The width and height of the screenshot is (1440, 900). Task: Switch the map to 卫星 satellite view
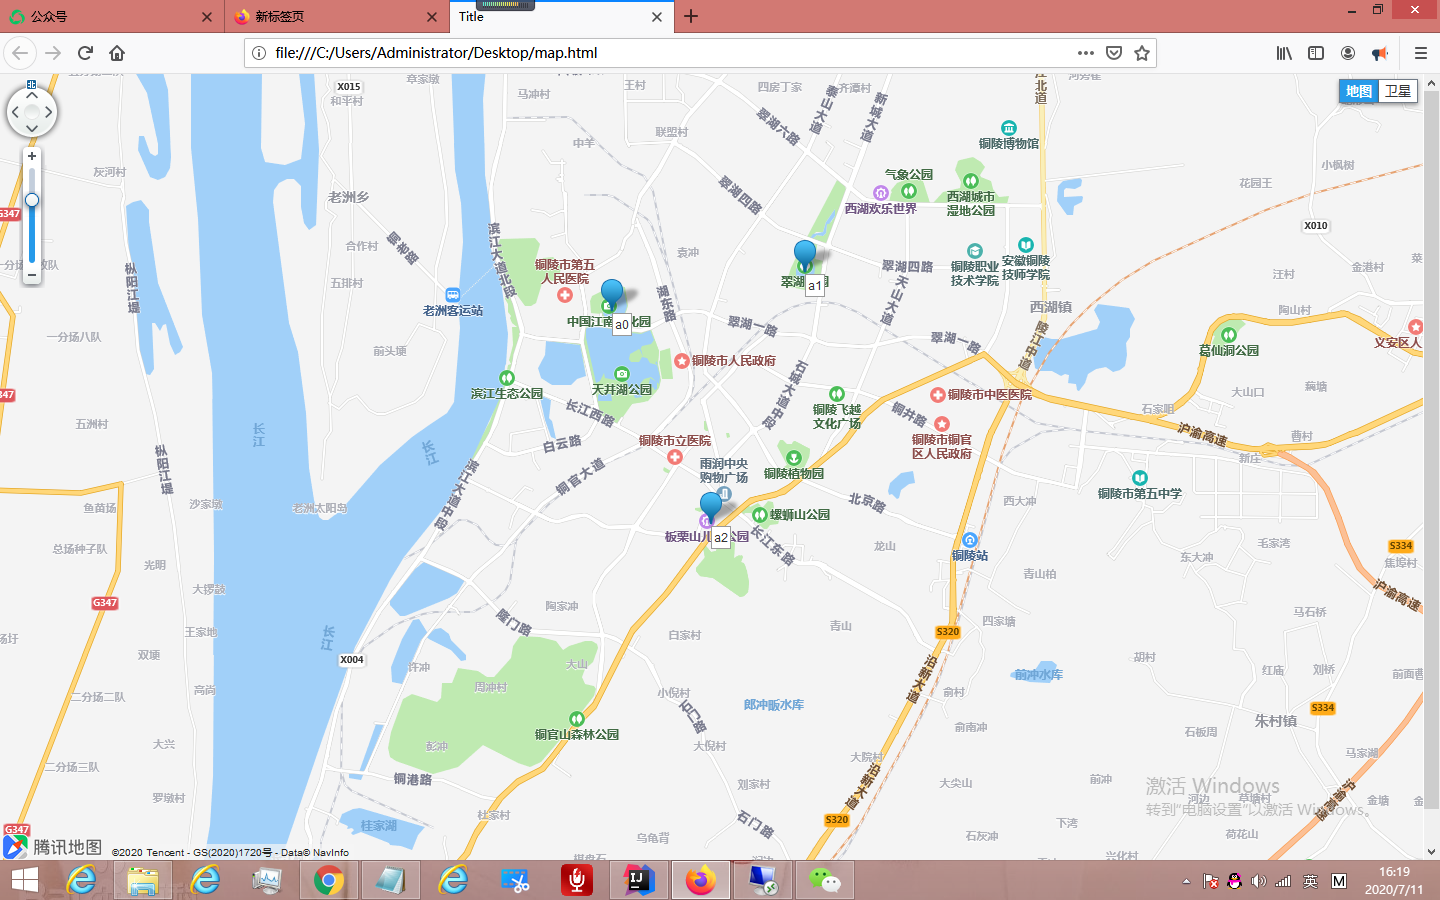(1398, 90)
